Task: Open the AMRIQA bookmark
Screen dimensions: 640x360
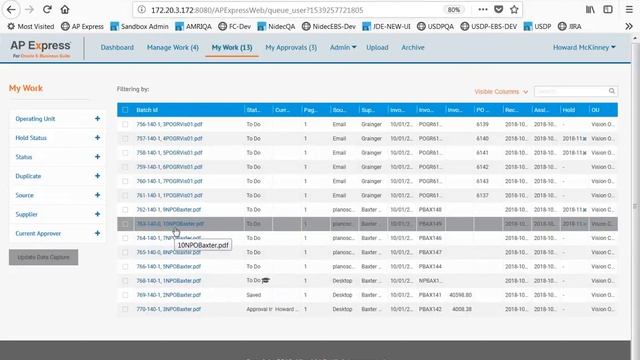Action: point(193,27)
